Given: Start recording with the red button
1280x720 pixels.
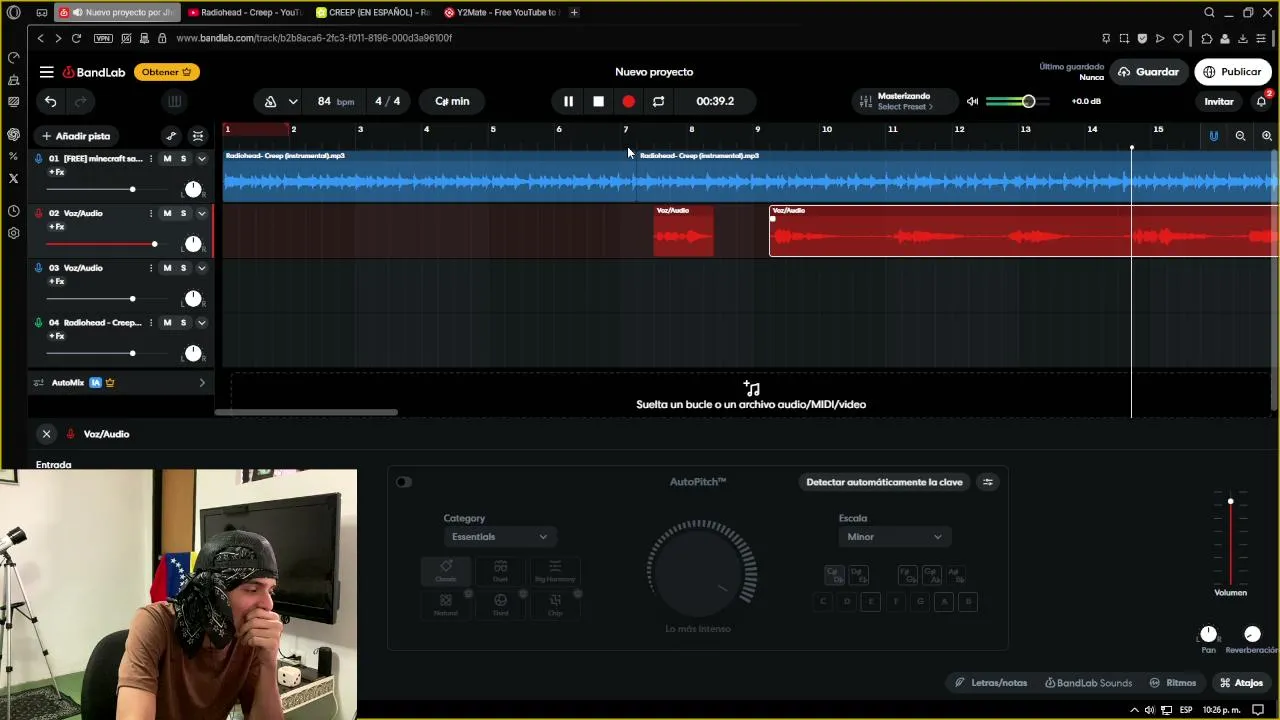Looking at the screenshot, I should click(x=628, y=101).
